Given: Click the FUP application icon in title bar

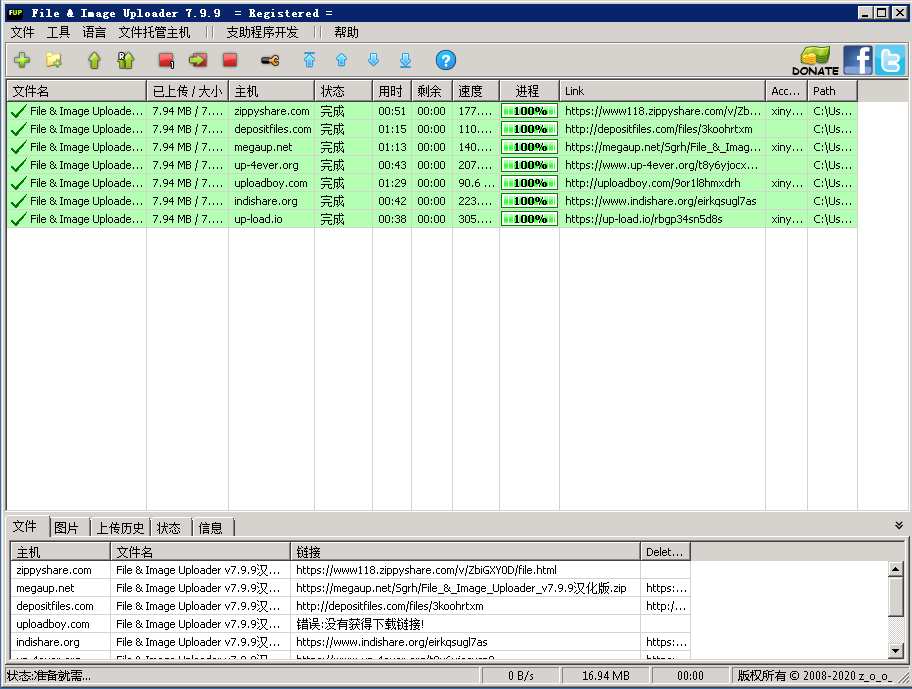Looking at the screenshot, I should (16, 13).
